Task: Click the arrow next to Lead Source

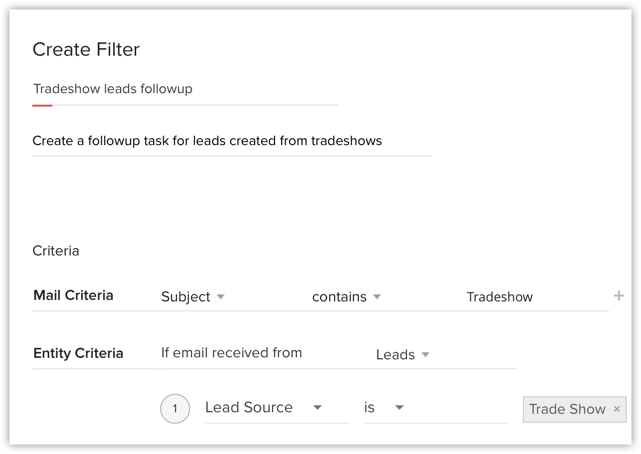Action: coord(317,408)
